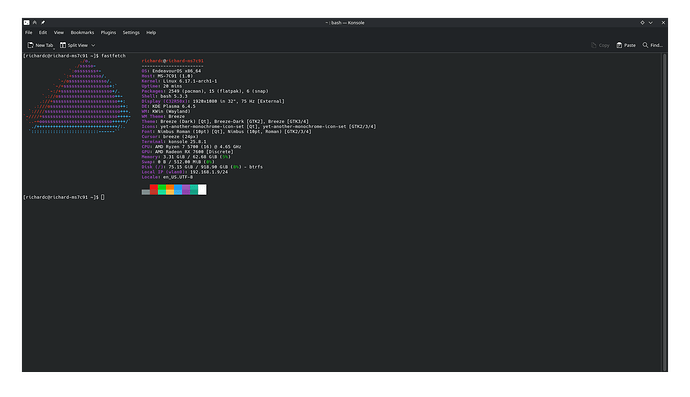Click the window title 'bash — Konsole'
Viewport: 690px width, 397px height.
(347, 22)
